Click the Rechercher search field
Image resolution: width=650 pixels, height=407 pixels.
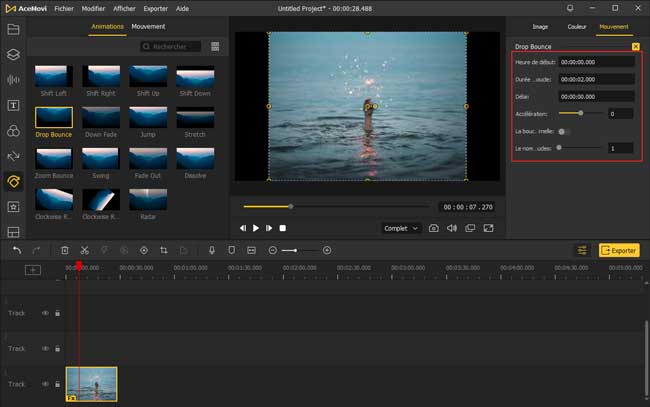click(171, 46)
